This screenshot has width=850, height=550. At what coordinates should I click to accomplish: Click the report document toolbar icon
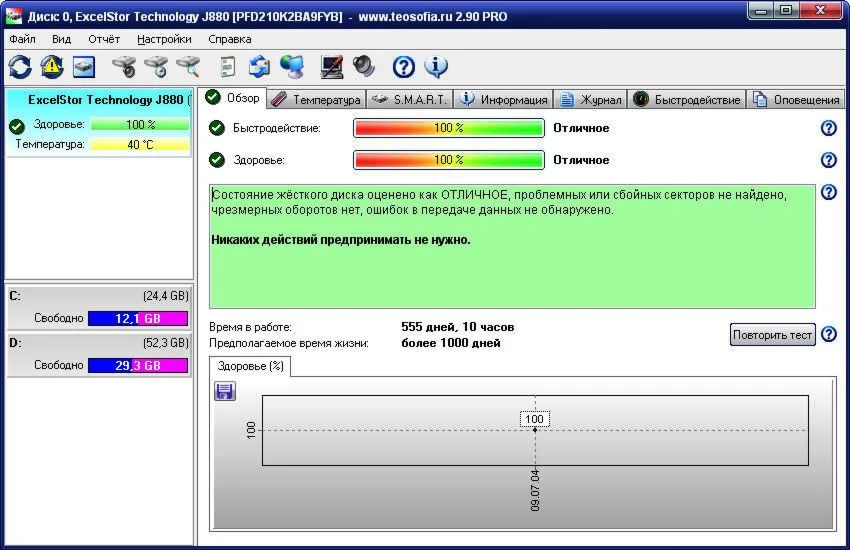tap(228, 67)
